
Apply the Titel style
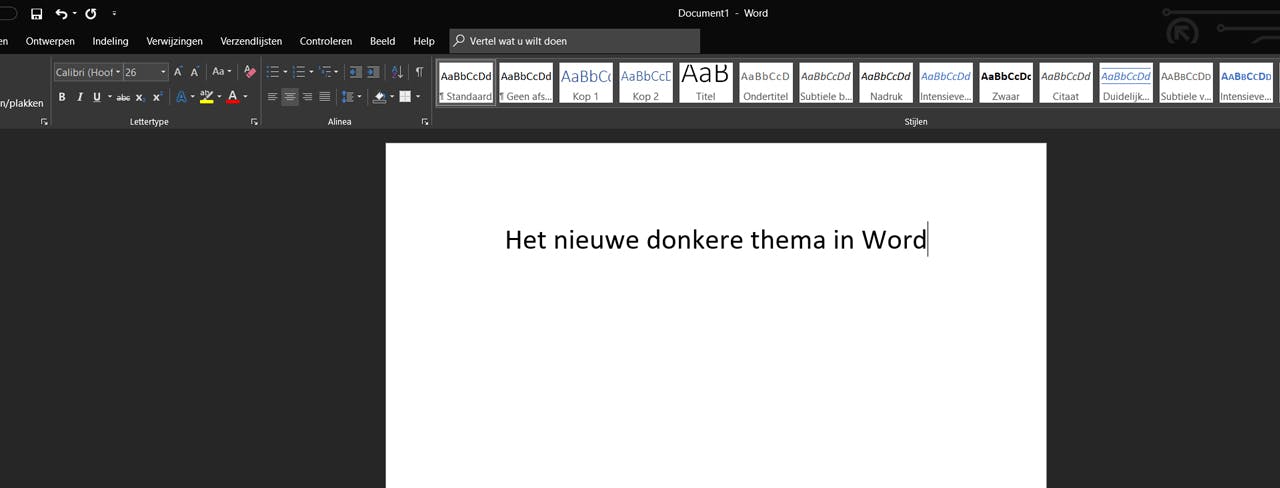(706, 83)
